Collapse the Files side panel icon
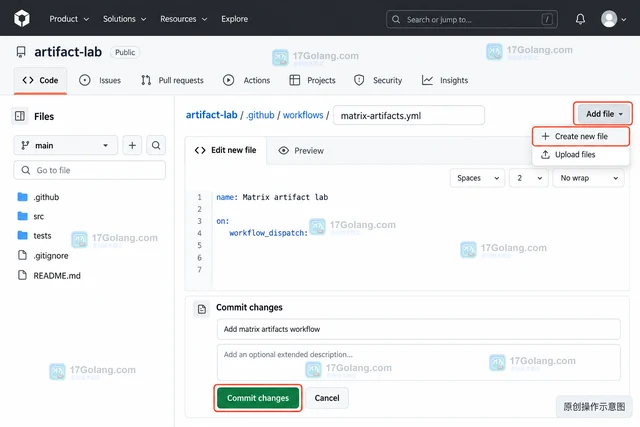Viewport: 640px width, 427px height. point(20,116)
